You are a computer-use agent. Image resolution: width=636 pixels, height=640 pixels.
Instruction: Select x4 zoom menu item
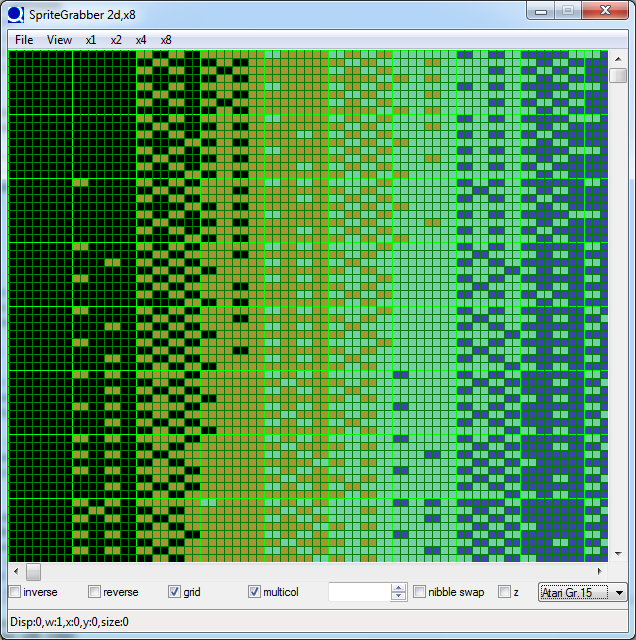141,40
